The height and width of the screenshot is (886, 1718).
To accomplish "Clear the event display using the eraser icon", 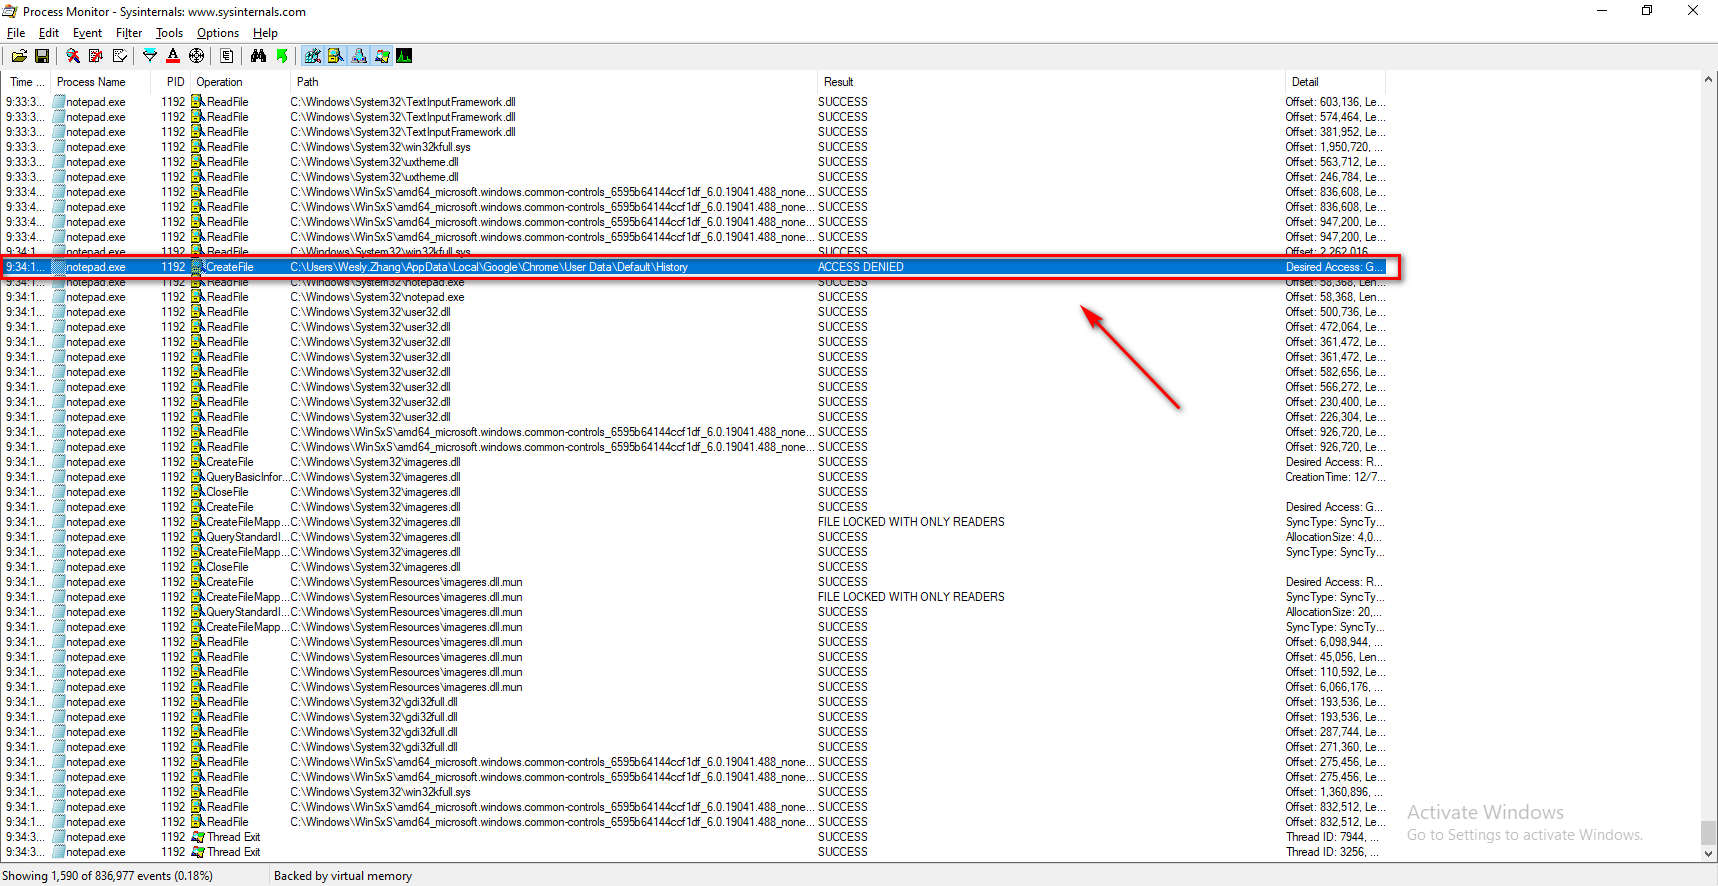I will [x=119, y=56].
